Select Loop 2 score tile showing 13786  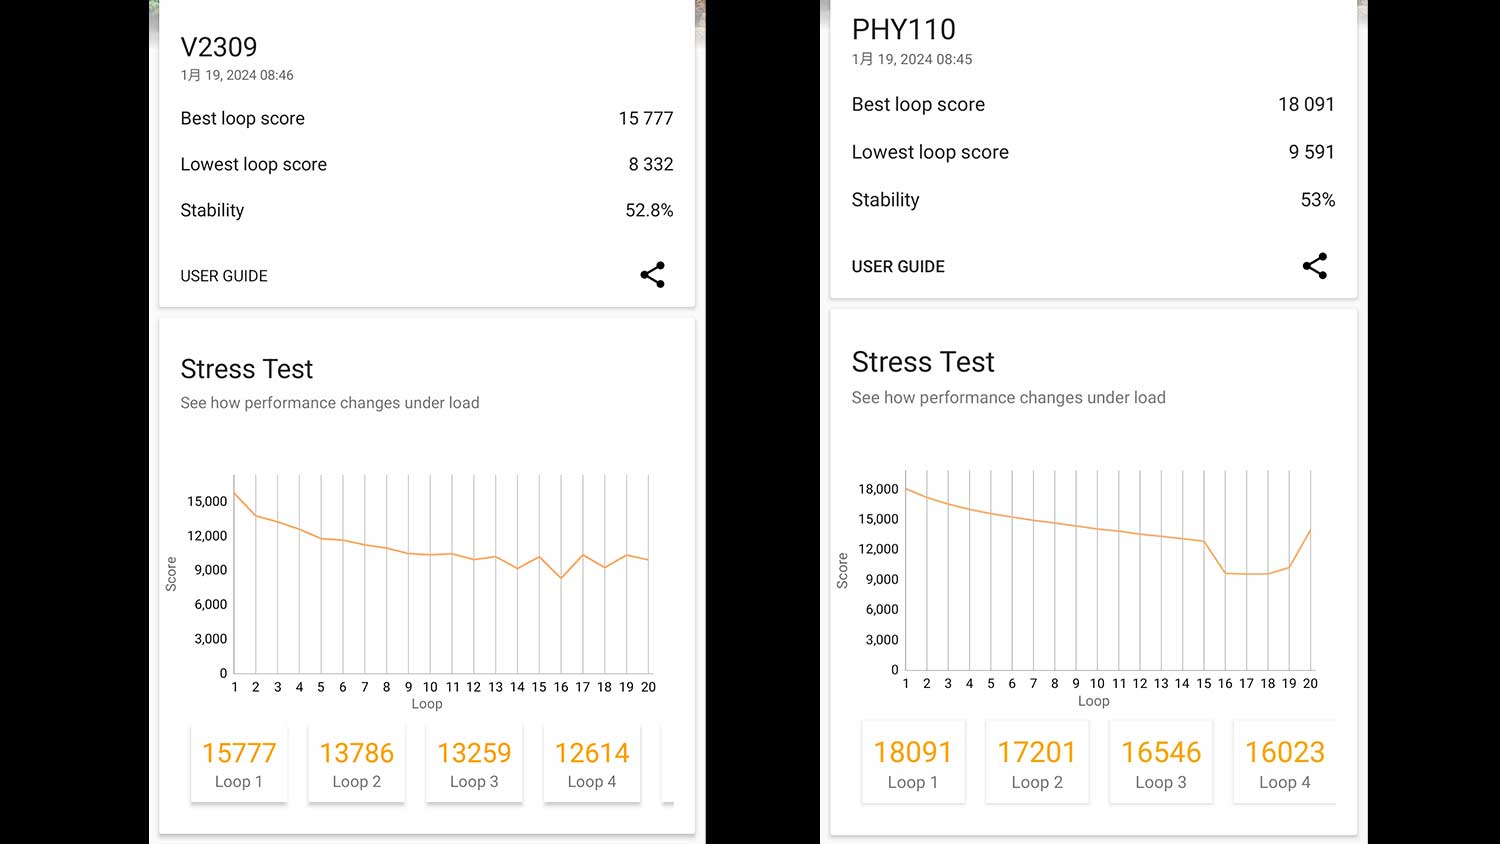point(357,764)
